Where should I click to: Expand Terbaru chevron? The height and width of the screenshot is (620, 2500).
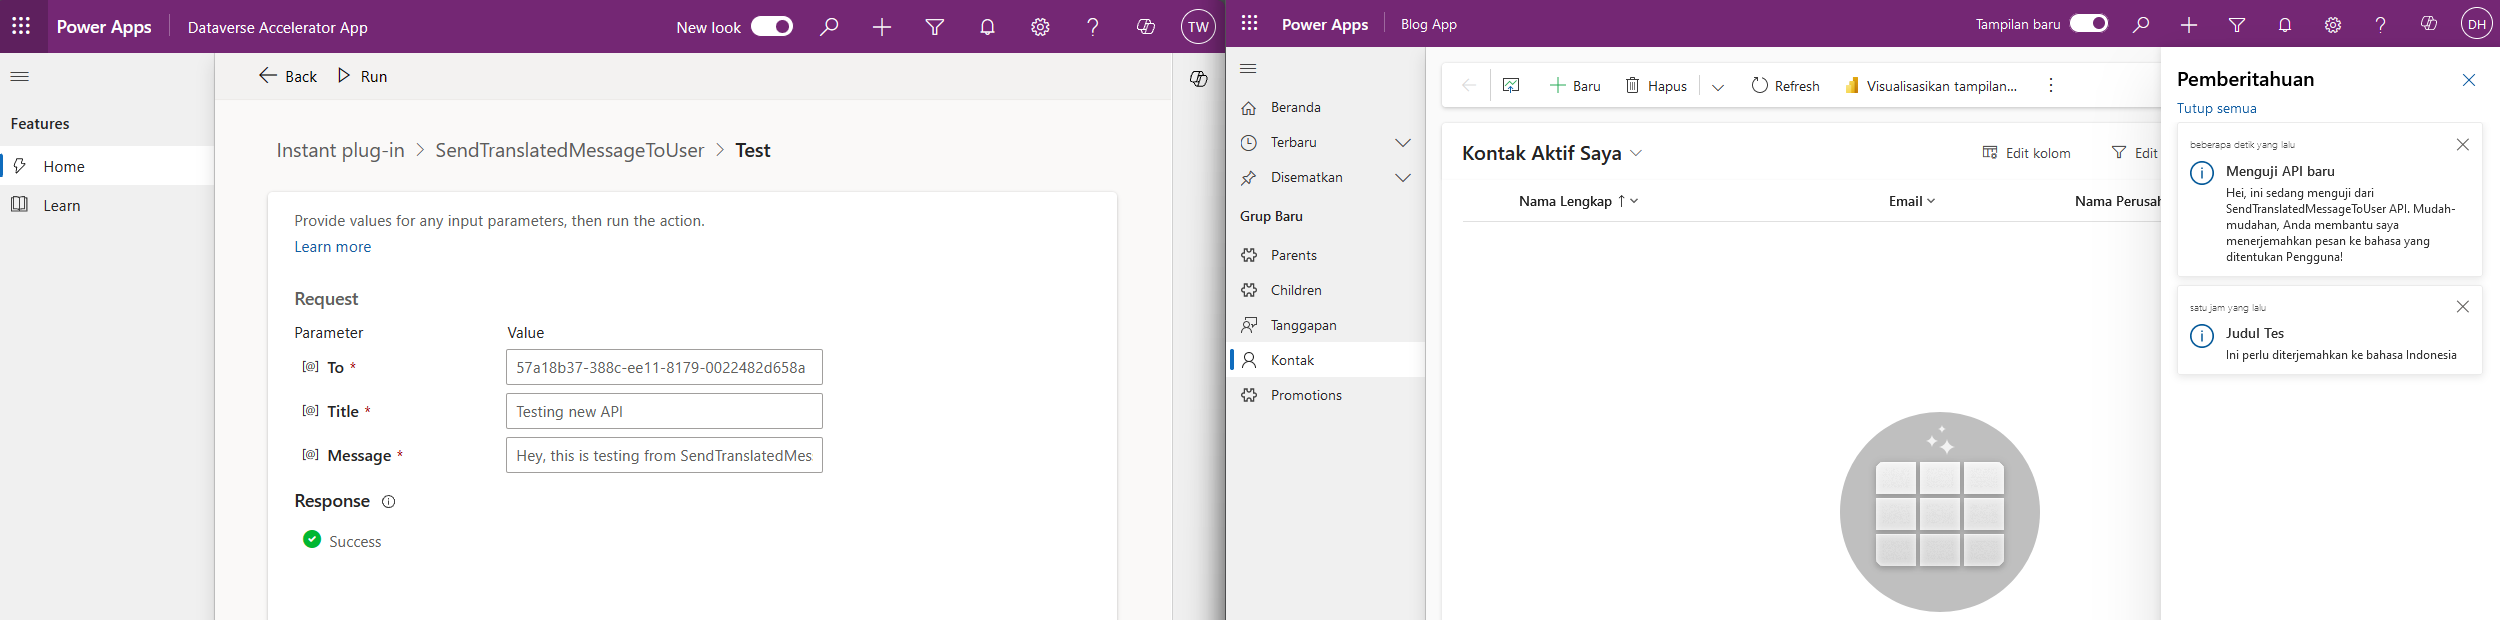(1403, 143)
